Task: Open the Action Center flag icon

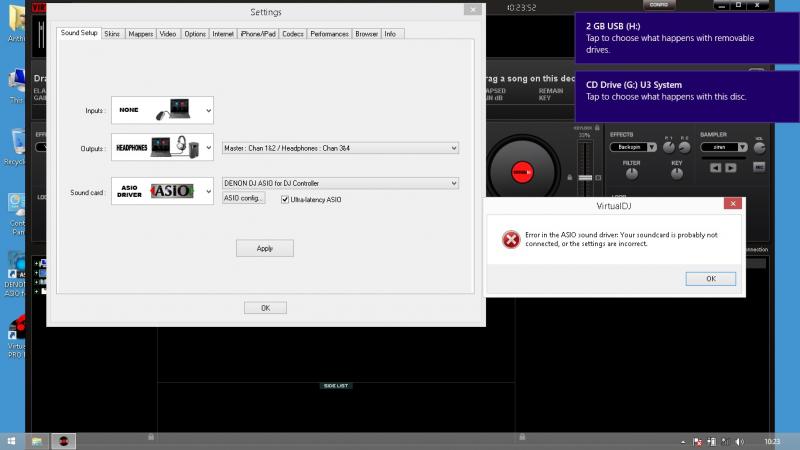Action: pyautogui.click(x=697, y=442)
